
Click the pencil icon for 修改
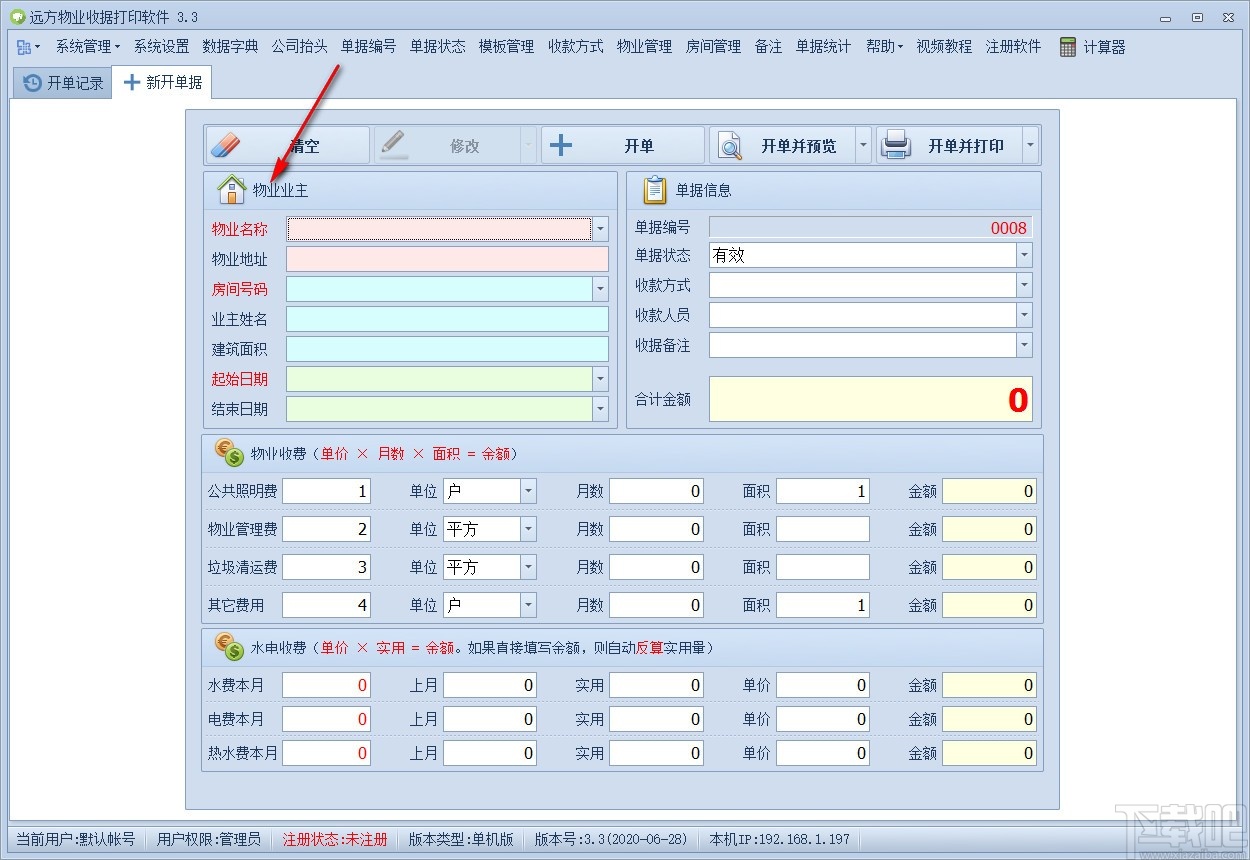point(395,144)
